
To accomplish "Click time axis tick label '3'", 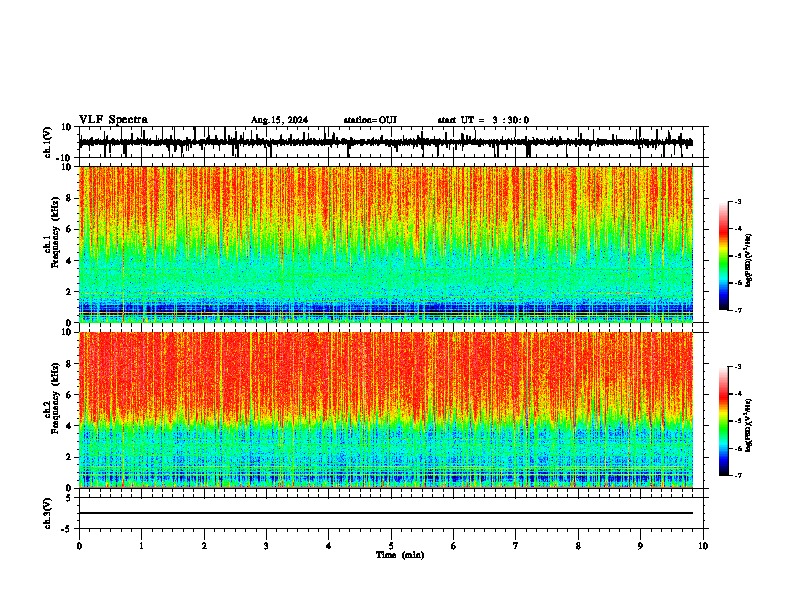I will click(x=266, y=546).
